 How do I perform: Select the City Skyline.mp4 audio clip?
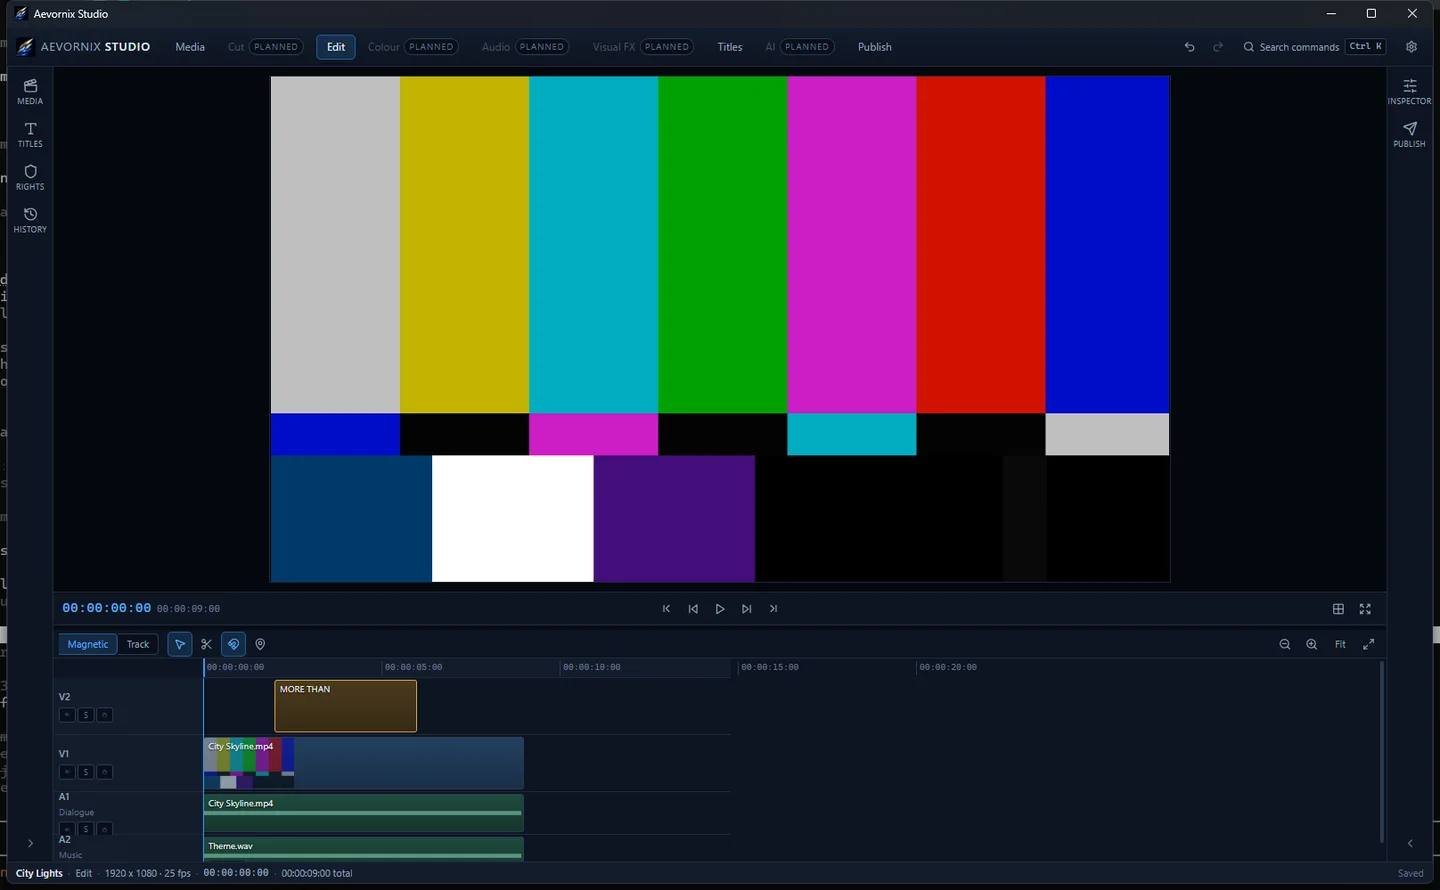[364, 813]
